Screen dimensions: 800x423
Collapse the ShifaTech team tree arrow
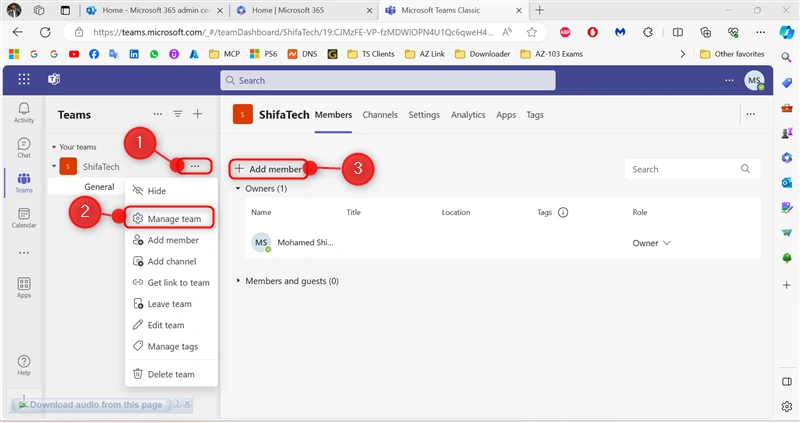pyautogui.click(x=54, y=166)
